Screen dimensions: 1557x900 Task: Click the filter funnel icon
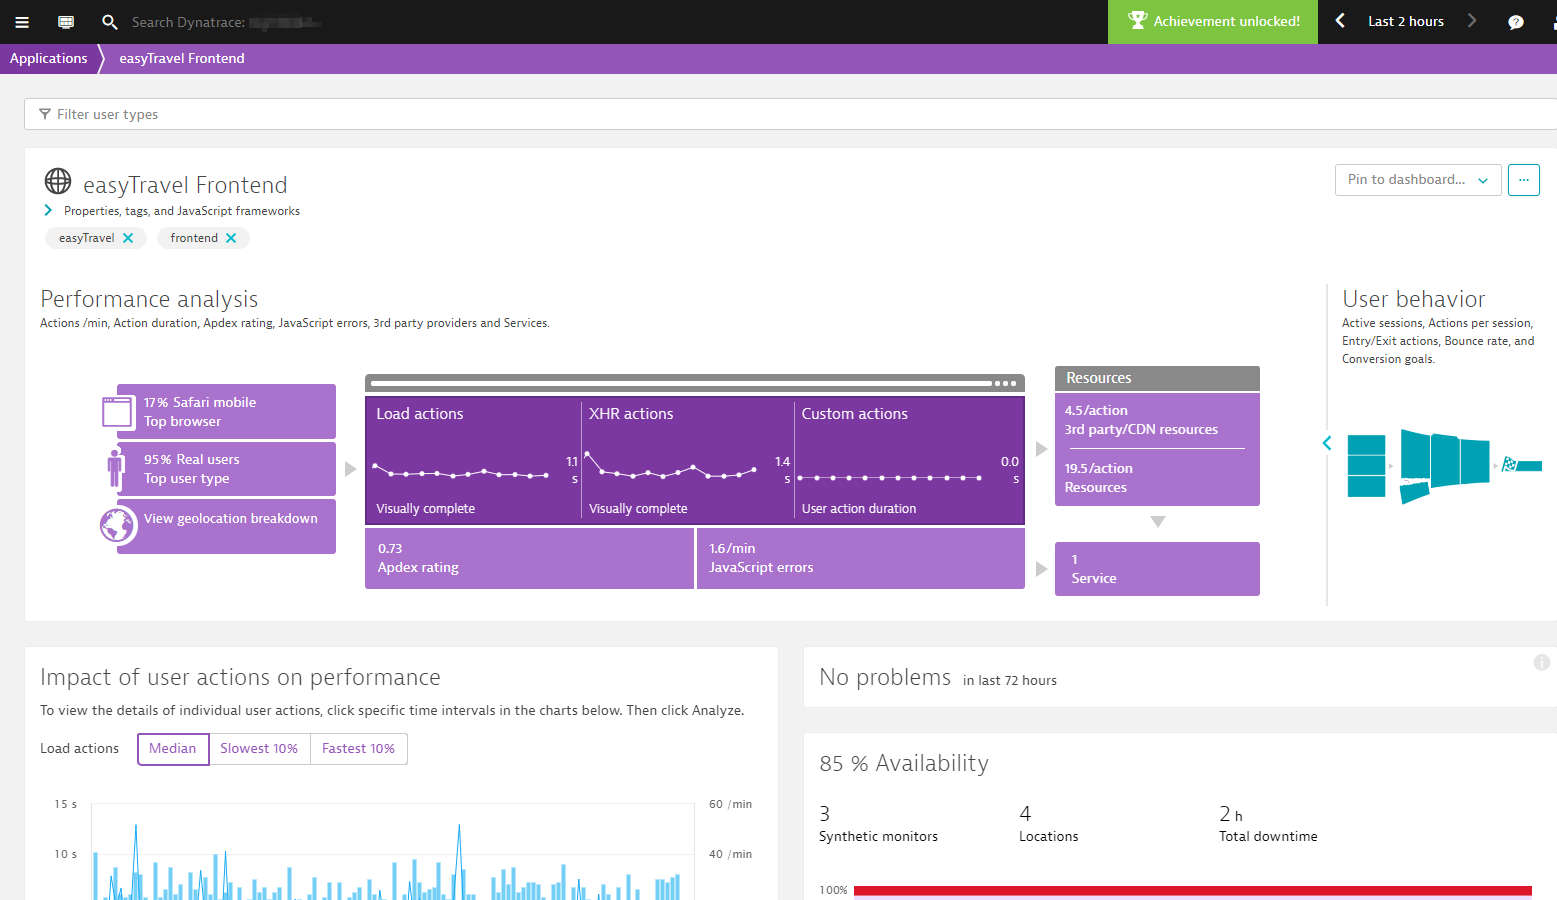(x=44, y=114)
